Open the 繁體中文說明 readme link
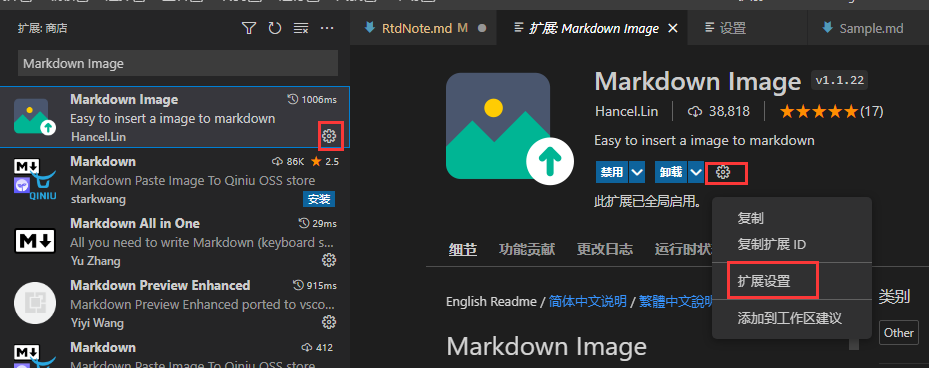The image size is (929, 368). point(676,302)
